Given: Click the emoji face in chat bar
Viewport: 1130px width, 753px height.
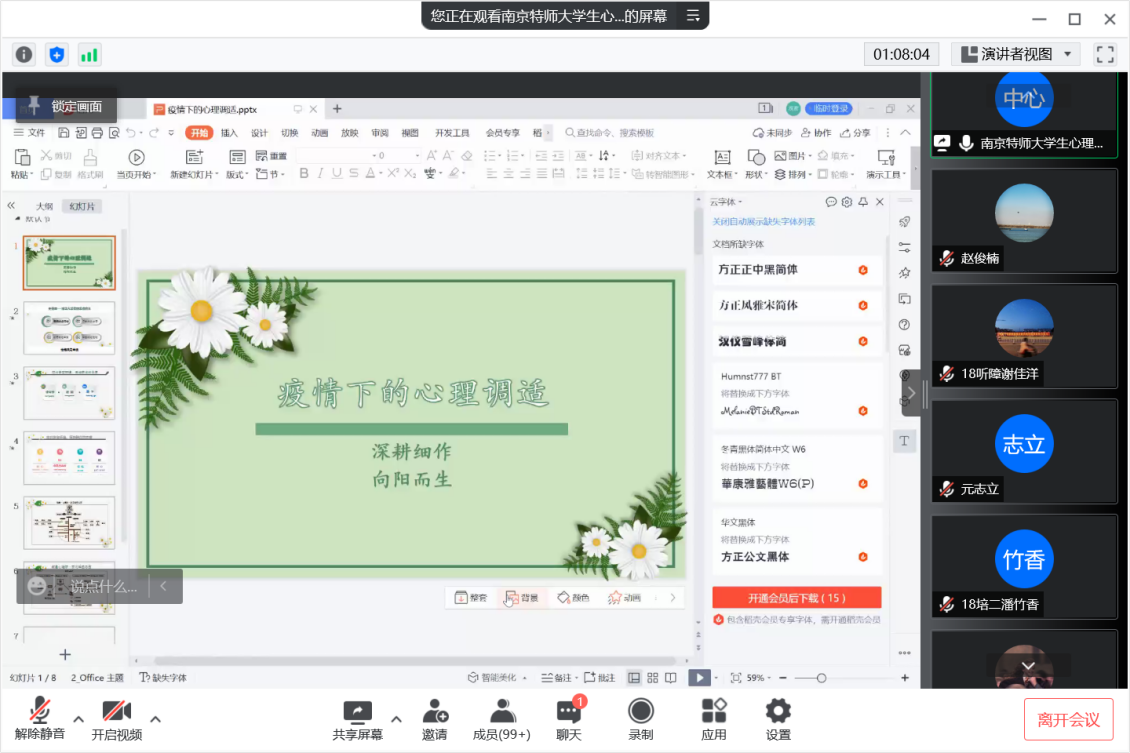Looking at the screenshot, I should pyautogui.click(x=37, y=586).
